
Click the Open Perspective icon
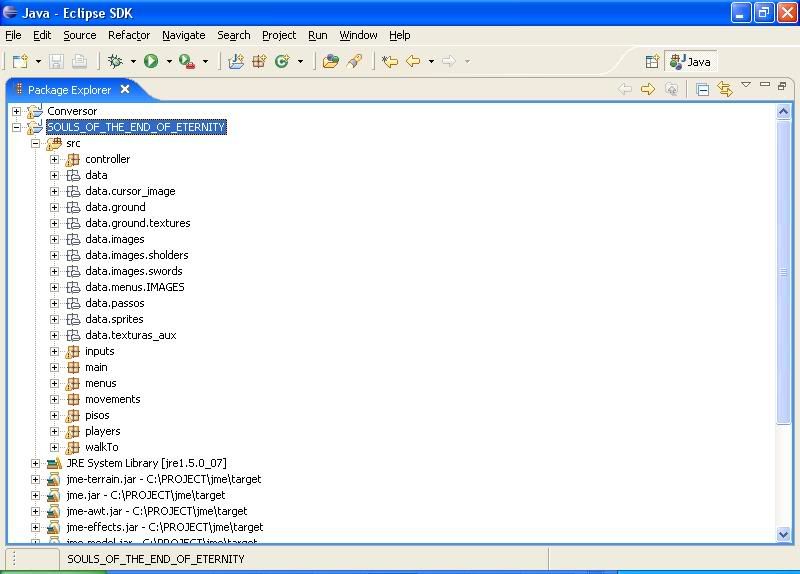pos(652,62)
